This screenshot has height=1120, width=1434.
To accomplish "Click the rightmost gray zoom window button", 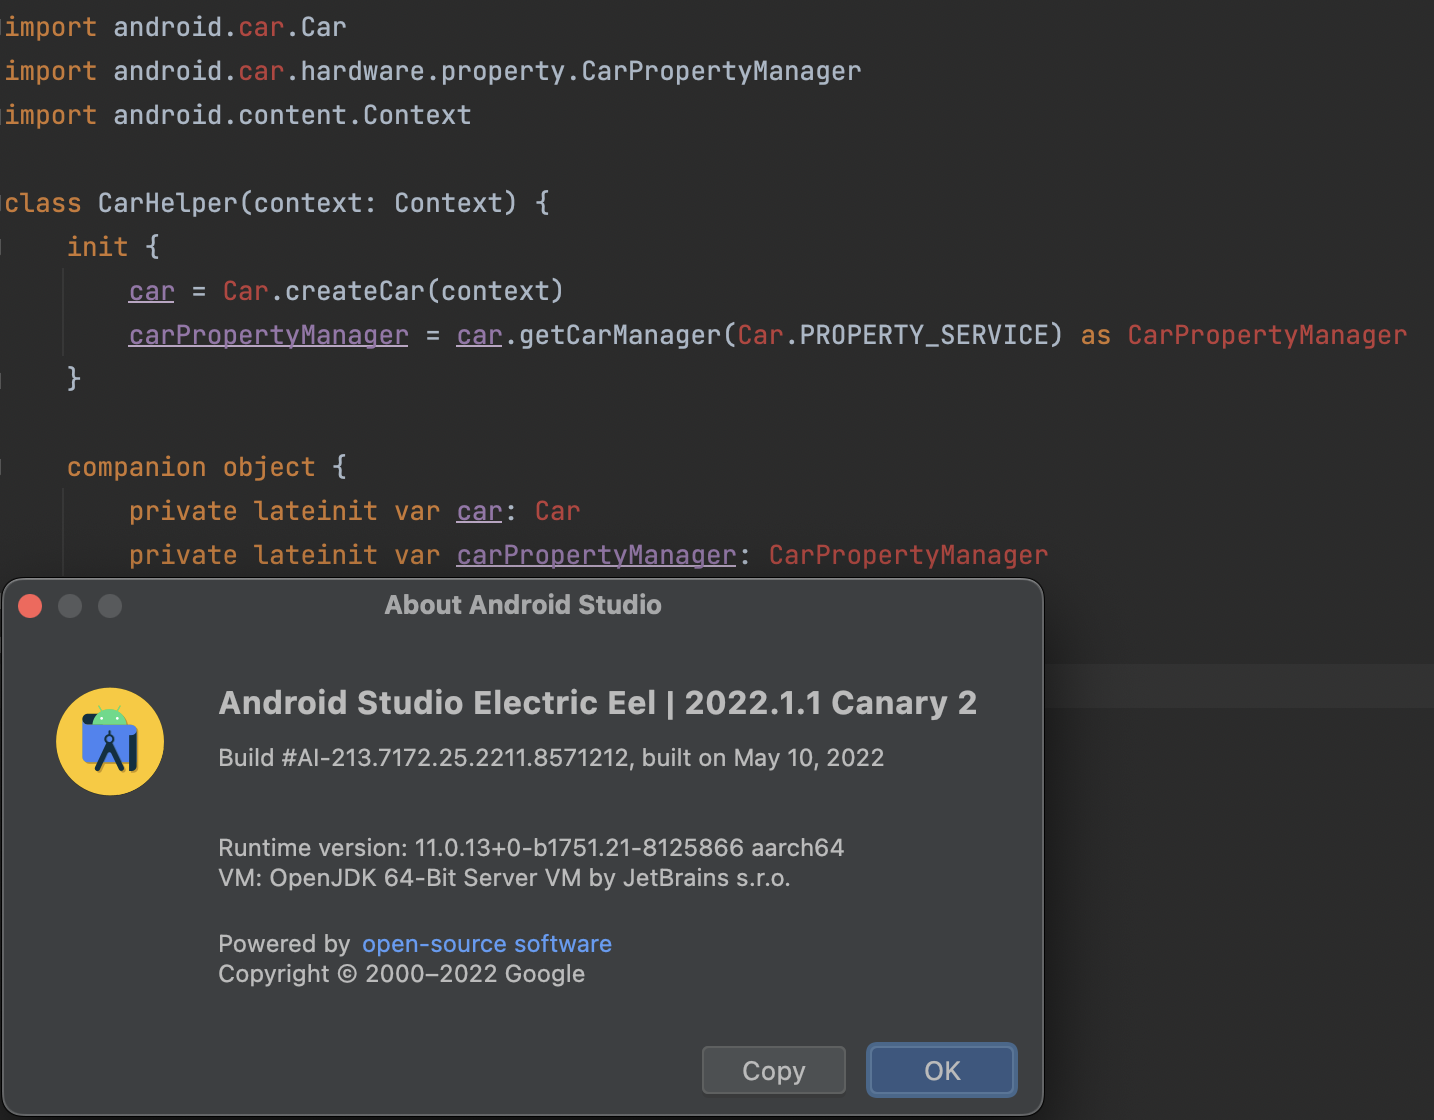I will click(x=110, y=606).
